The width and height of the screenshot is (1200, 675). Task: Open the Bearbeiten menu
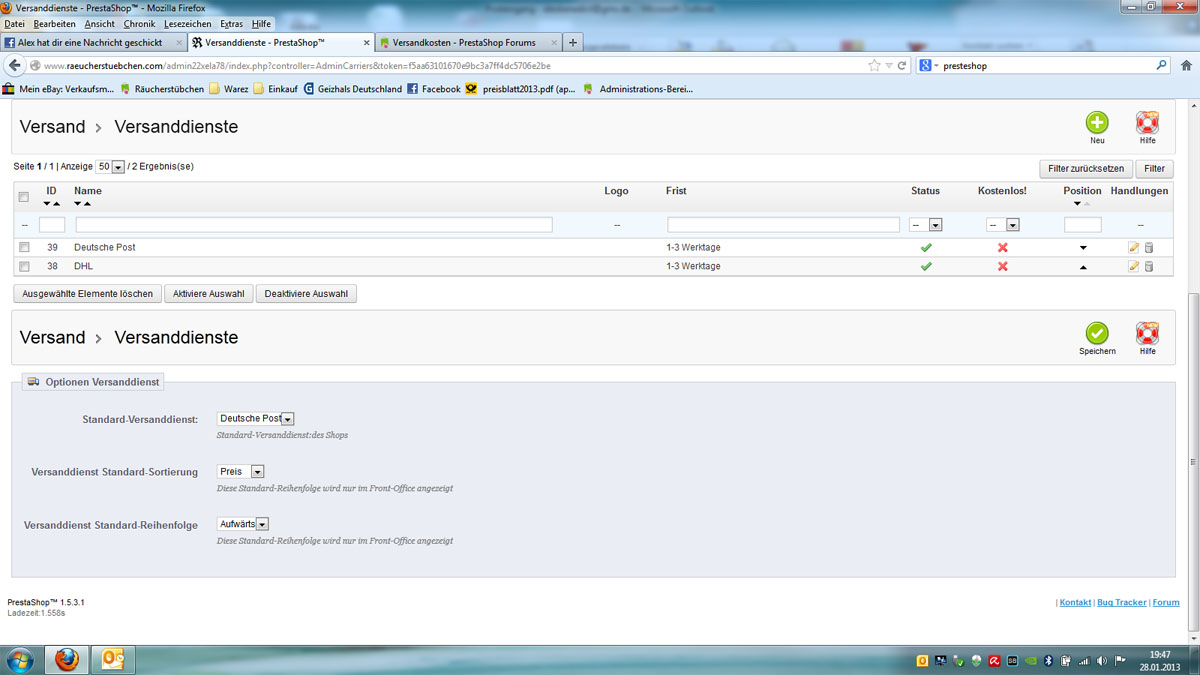54,23
